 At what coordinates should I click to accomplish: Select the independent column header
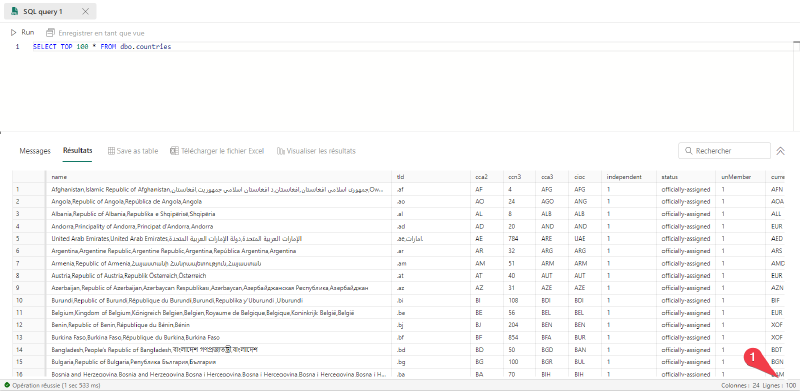coord(628,177)
